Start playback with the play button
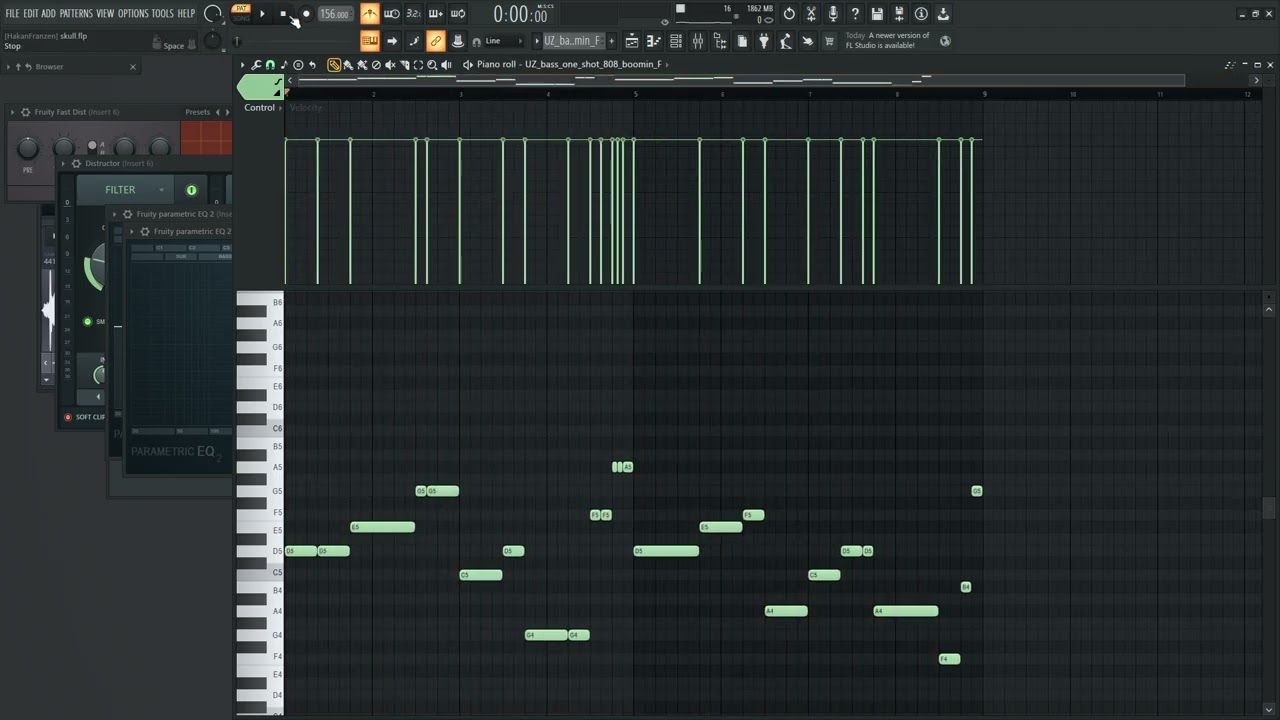1280x720 pixels. point(262,14)
